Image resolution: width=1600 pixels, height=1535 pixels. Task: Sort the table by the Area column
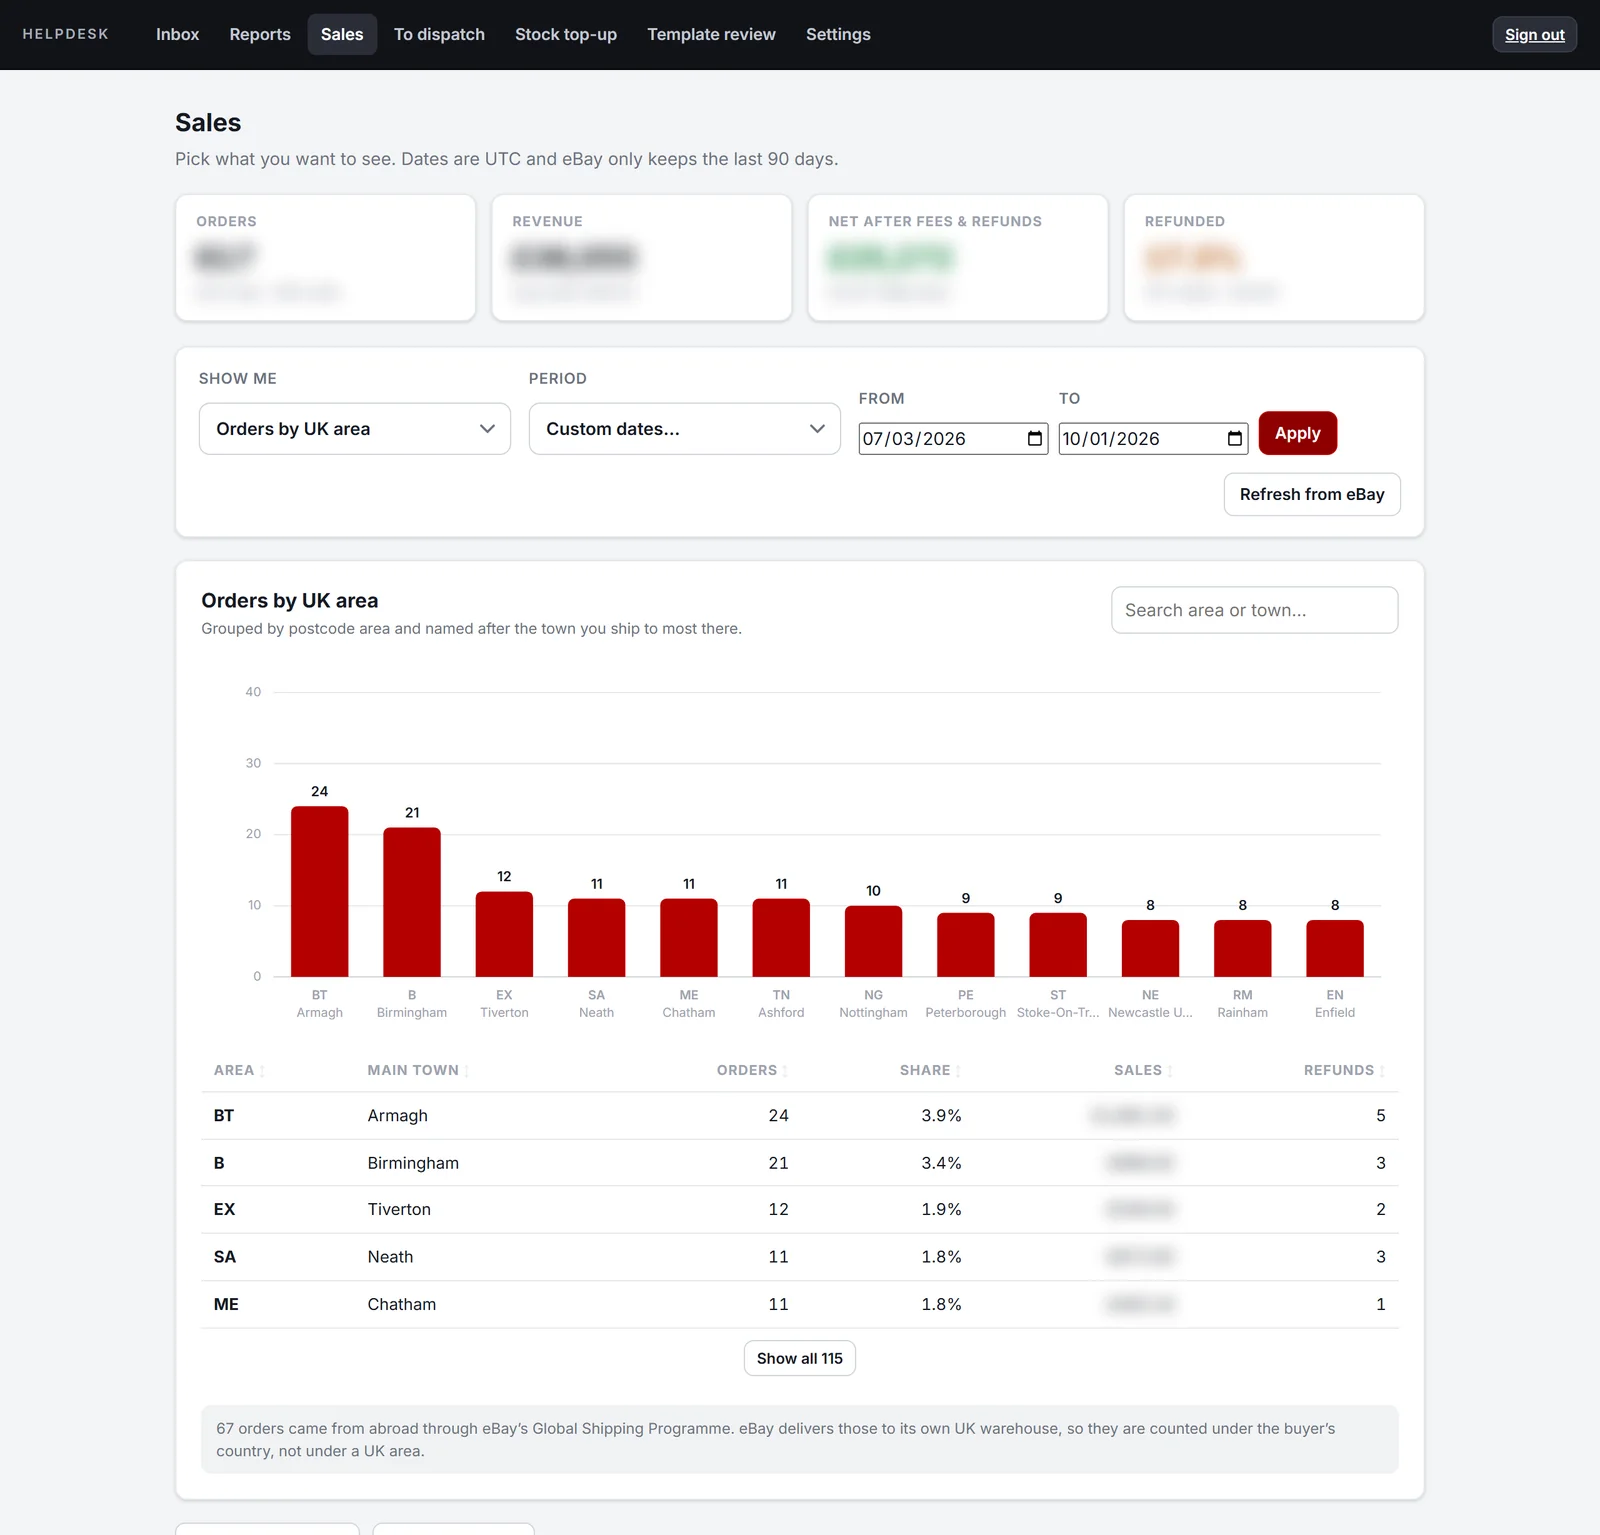[x=239, y=1070]
